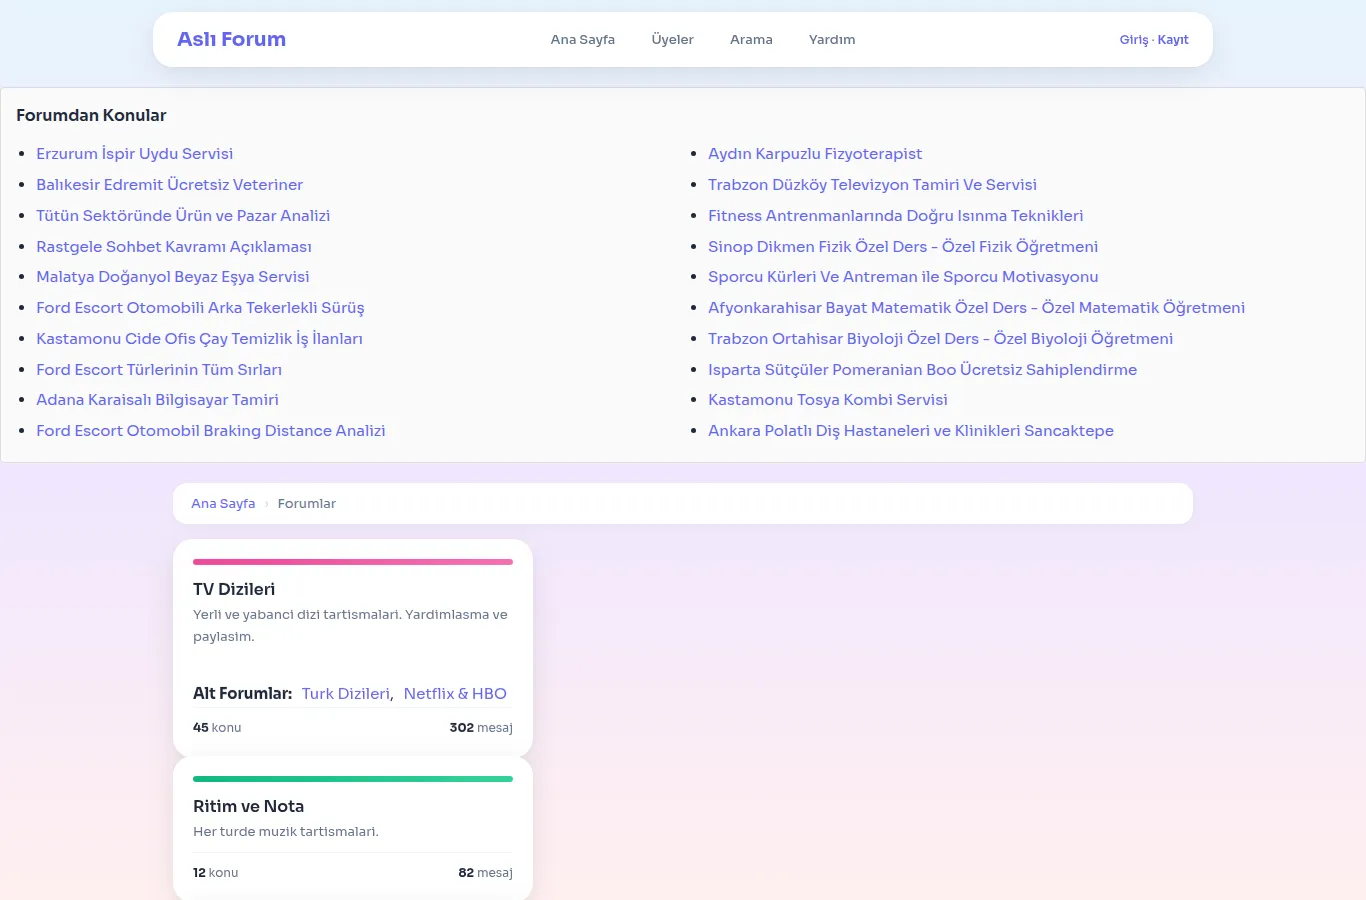Image resolution: width=1366 pixels, height=900 pixels.
Task: Click Ana Sayfa in the breadcrumb
Action: tap(223, 504)
